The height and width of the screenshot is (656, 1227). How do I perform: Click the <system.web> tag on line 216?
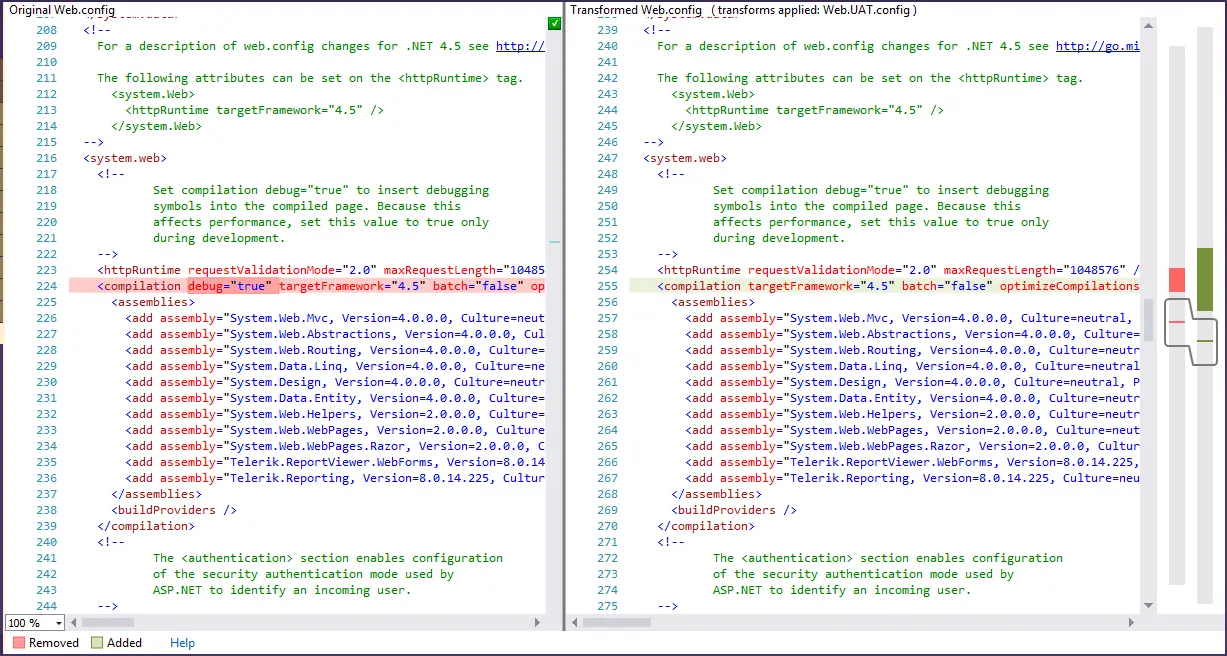(x=125, y=158)
